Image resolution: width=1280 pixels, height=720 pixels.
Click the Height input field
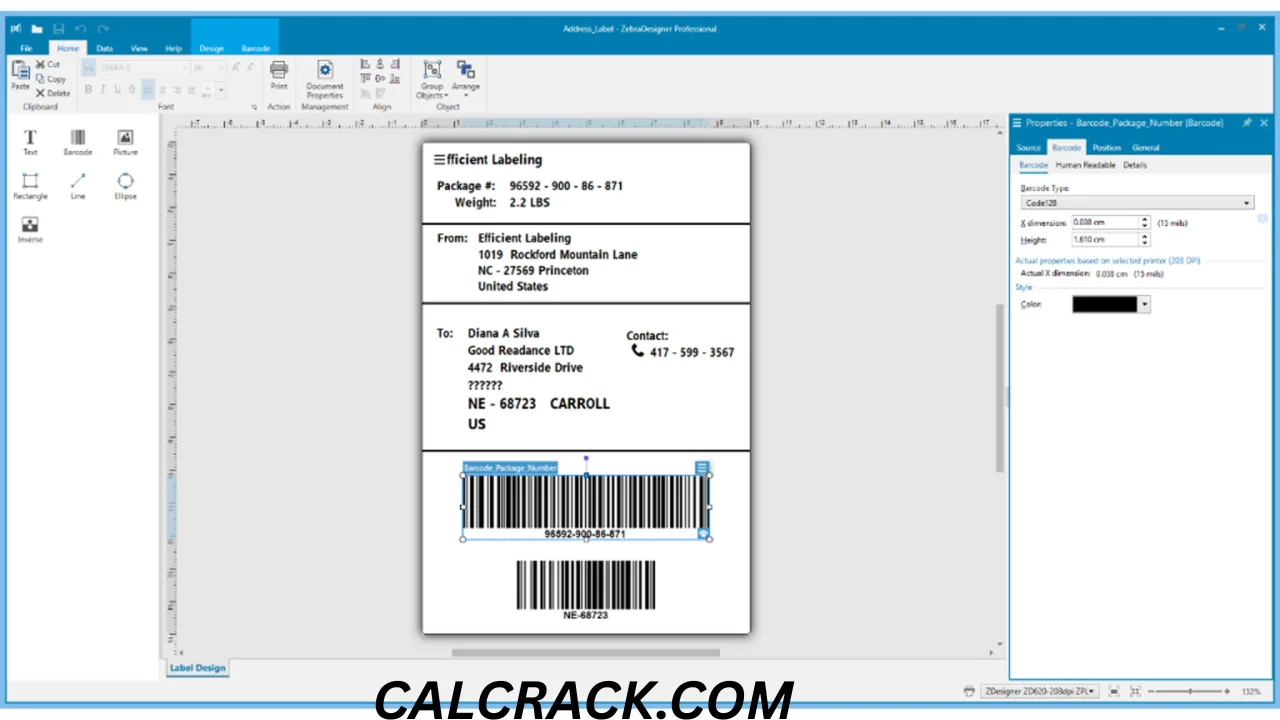point(1105,240)
